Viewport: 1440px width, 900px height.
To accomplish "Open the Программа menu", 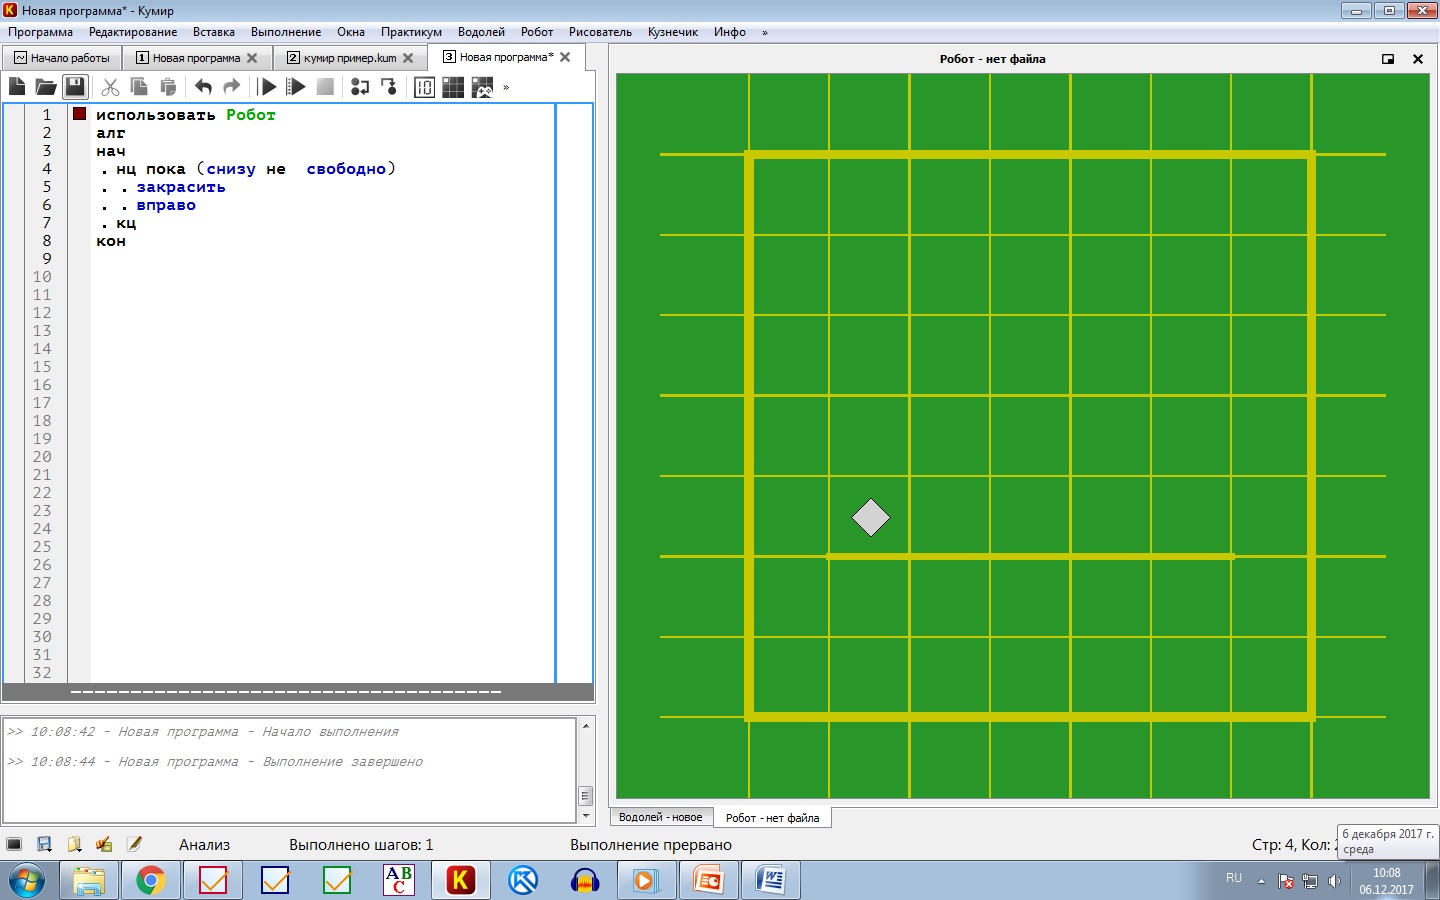I will click(x=41, y=32).
